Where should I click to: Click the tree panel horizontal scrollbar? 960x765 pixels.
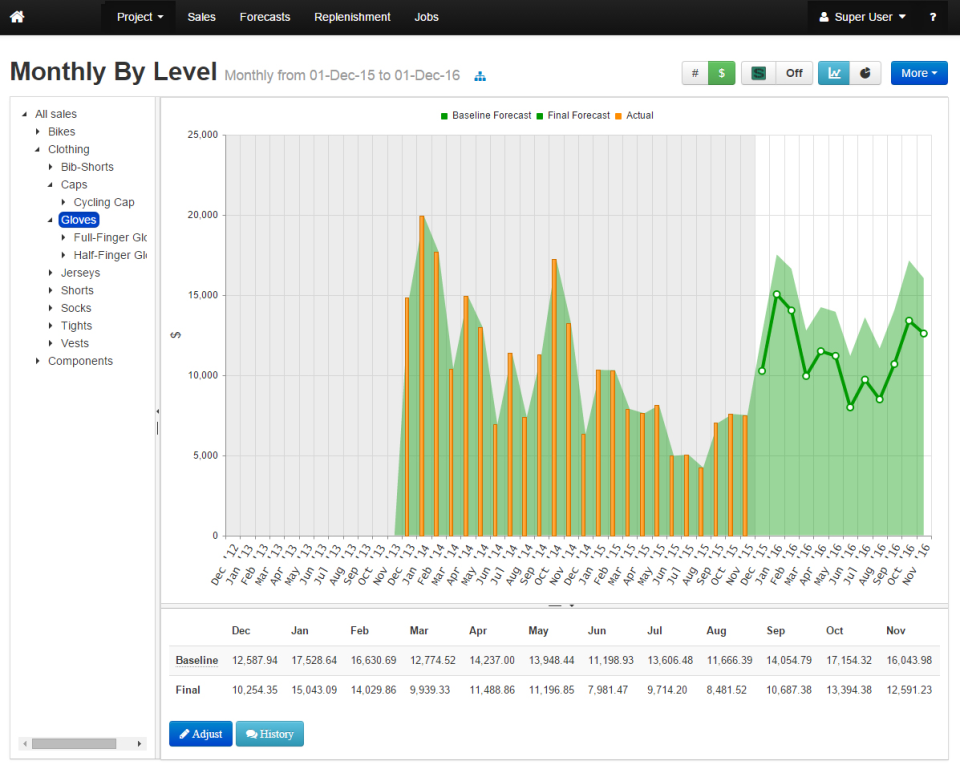click(73, 743)
